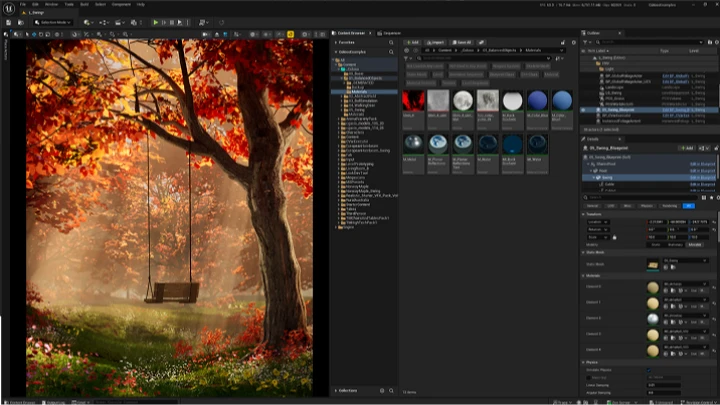This screenshot has height=405, width=720.
Task: Open the Platforms toolbar icon menu
Action: pos(202,22)
